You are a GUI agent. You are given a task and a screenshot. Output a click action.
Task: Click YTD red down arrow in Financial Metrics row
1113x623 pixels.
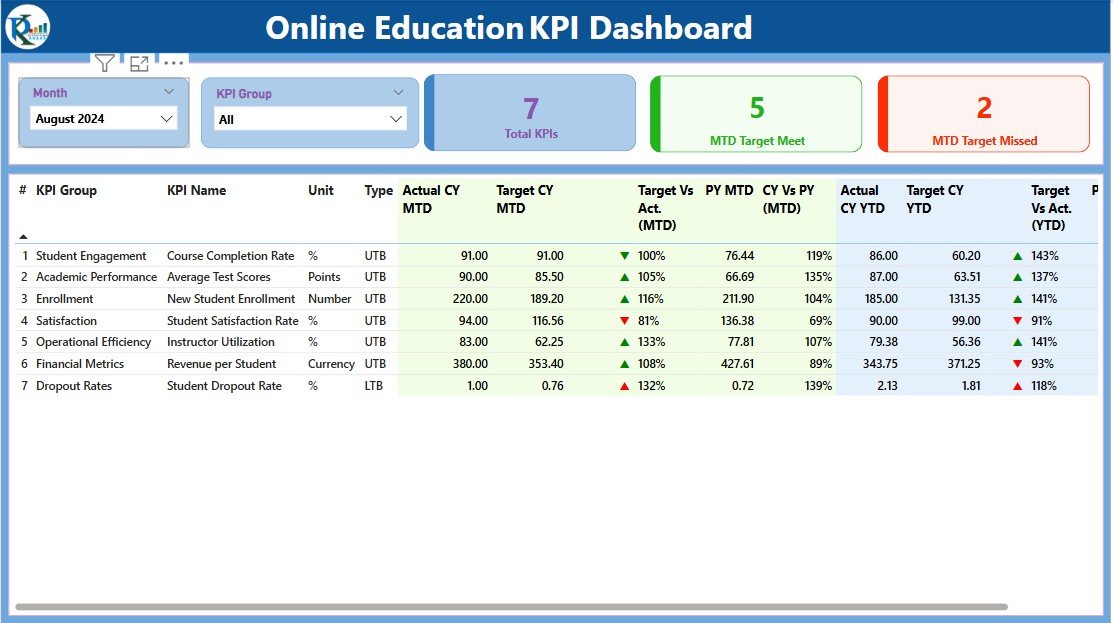1017,364
